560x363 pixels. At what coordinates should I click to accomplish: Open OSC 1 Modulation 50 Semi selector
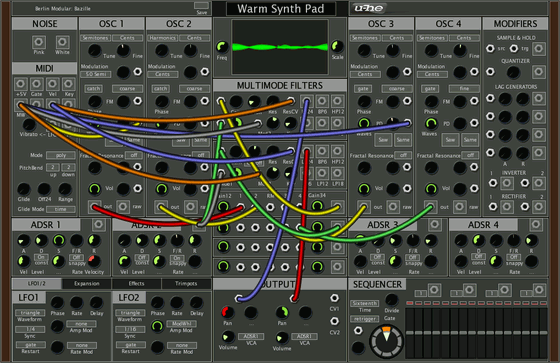[x=96, y=74]
